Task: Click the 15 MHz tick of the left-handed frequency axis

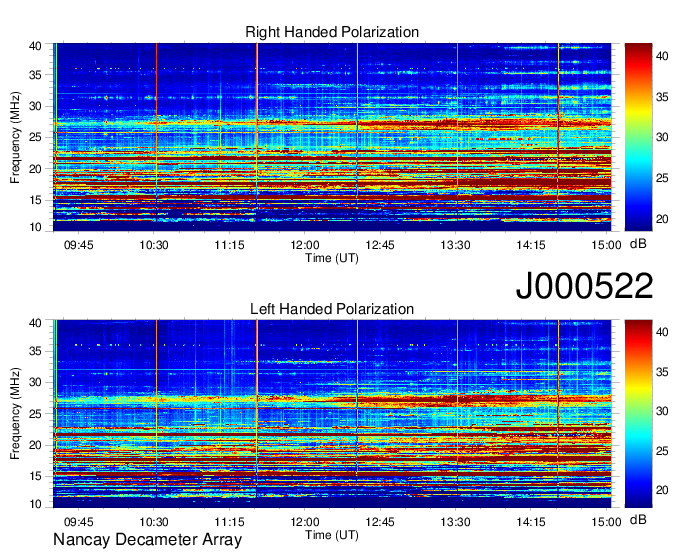Action: click(35, 476)
